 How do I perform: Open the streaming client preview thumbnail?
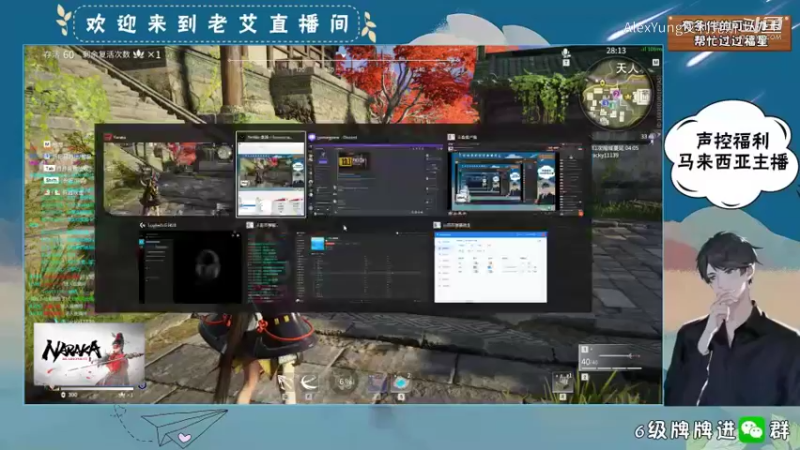pyautogui.click(x=515, y=179)
